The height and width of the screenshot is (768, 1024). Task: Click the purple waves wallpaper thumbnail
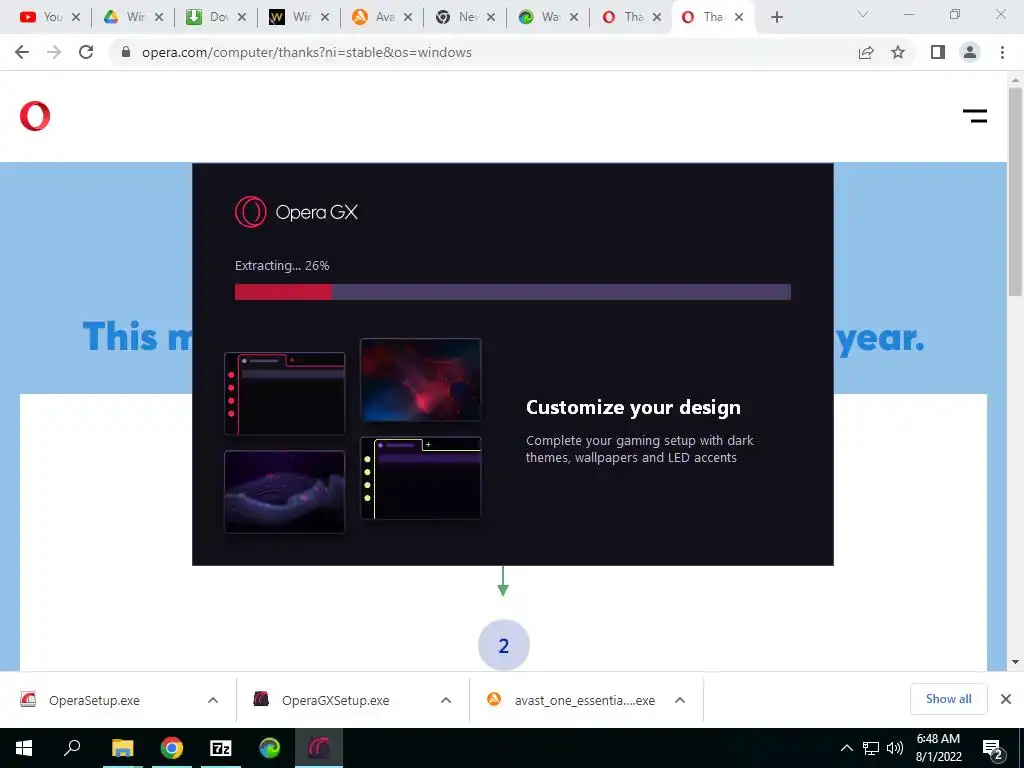(x=285, y=492)
